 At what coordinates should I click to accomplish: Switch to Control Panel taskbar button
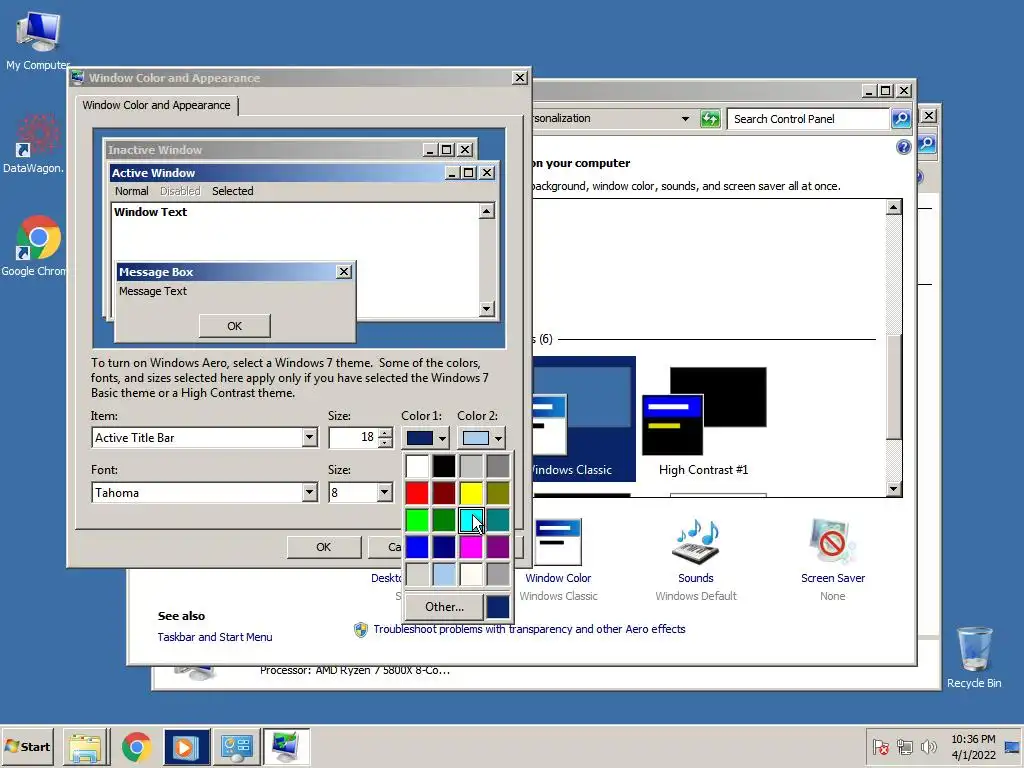[236, 748]
